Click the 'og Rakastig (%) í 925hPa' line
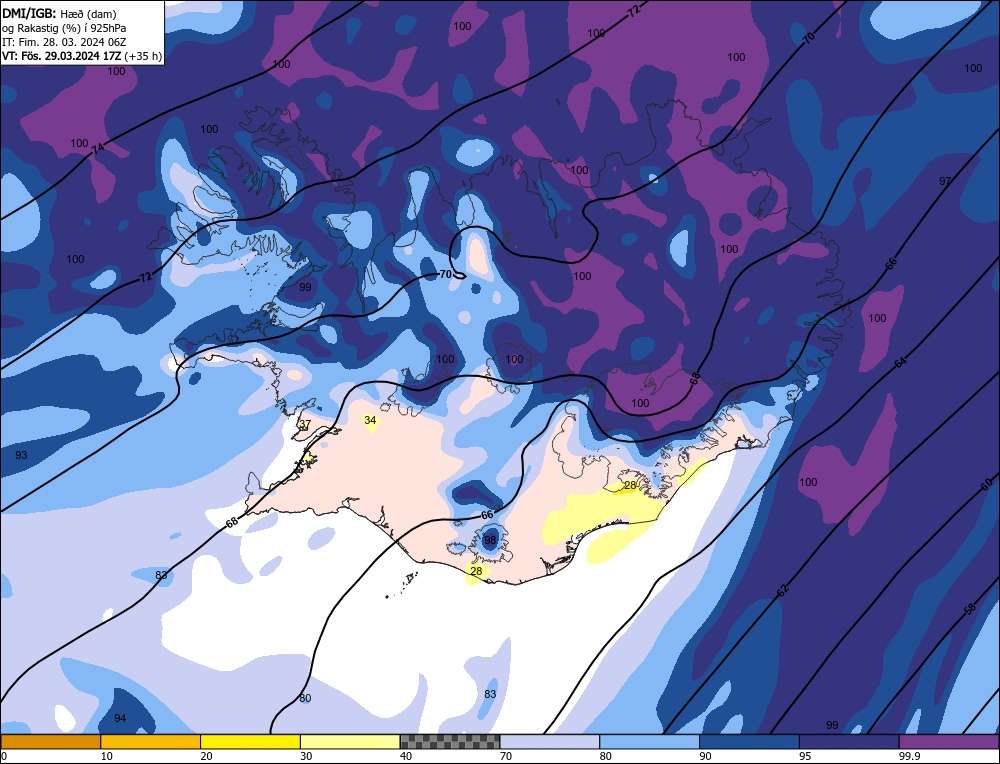This screenshot has width=1000, height=764. click(64, 27)
